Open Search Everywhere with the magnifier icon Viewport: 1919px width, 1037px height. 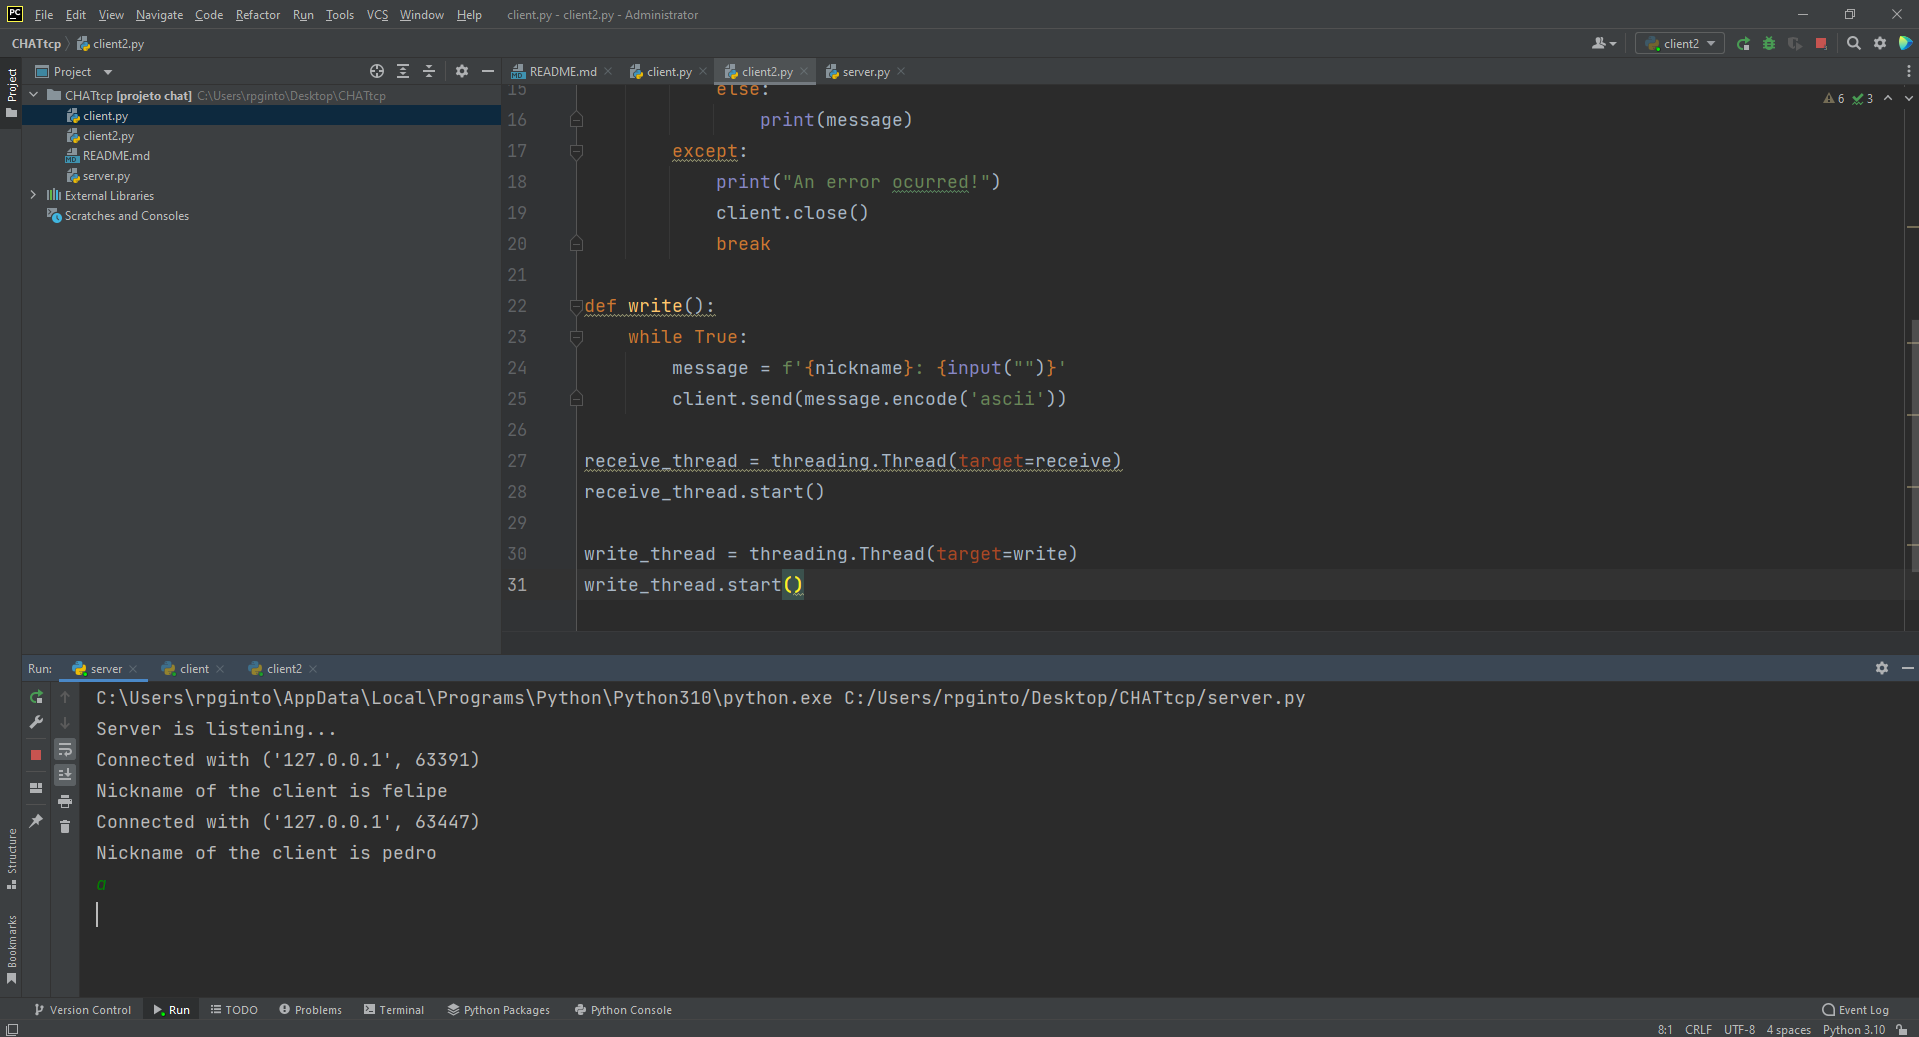click(x=1853, y=43)
